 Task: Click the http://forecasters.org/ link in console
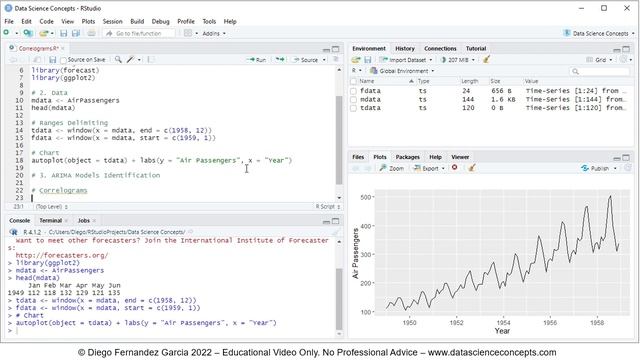point(62,256)
